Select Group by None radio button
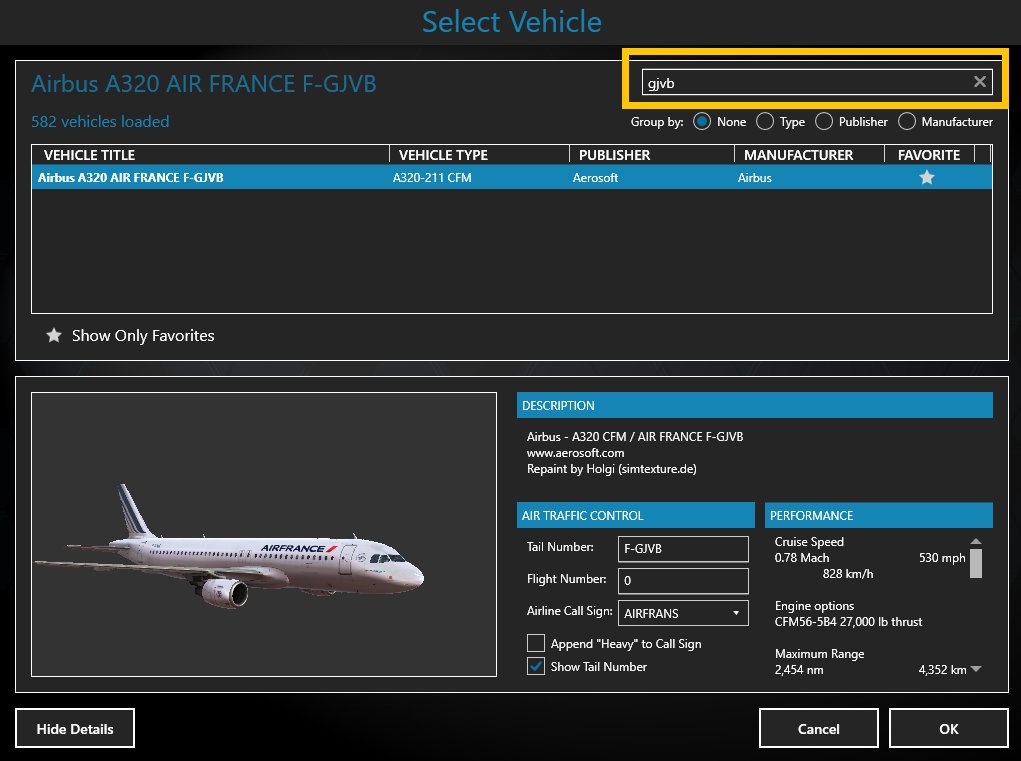 702,122
